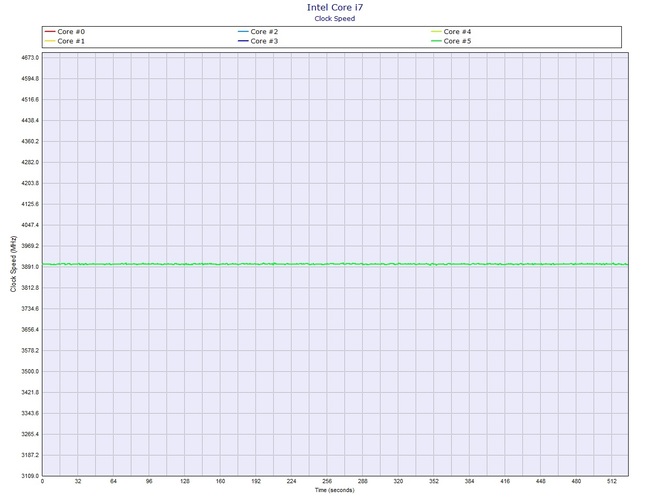
Task: Click the Core #1 legend label
Action: 71,41
